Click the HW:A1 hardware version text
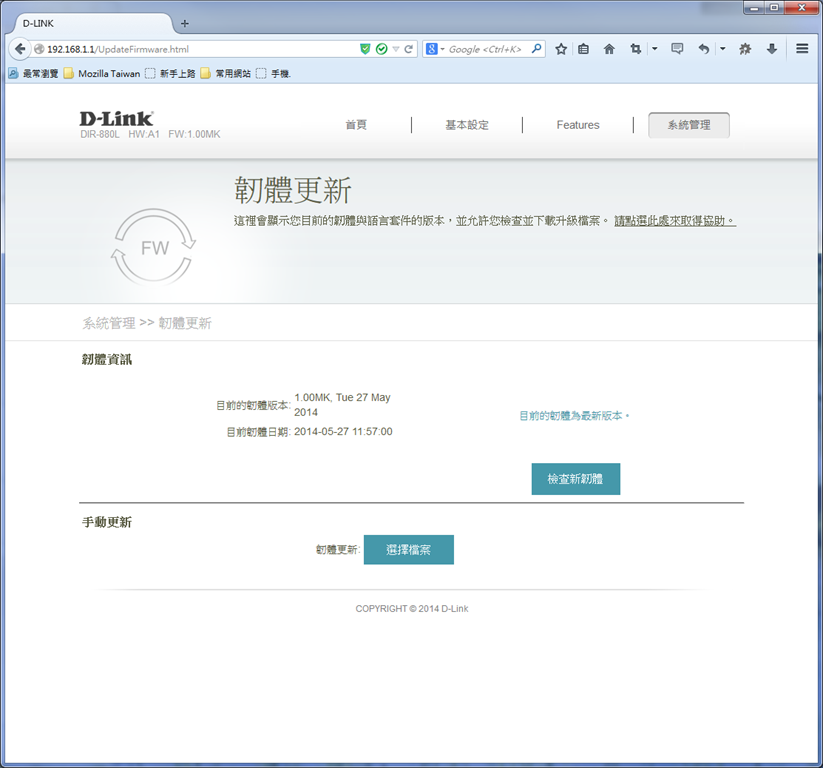This screenshot has width=823, height=768. pyautogui.click(x=144, y=134)
